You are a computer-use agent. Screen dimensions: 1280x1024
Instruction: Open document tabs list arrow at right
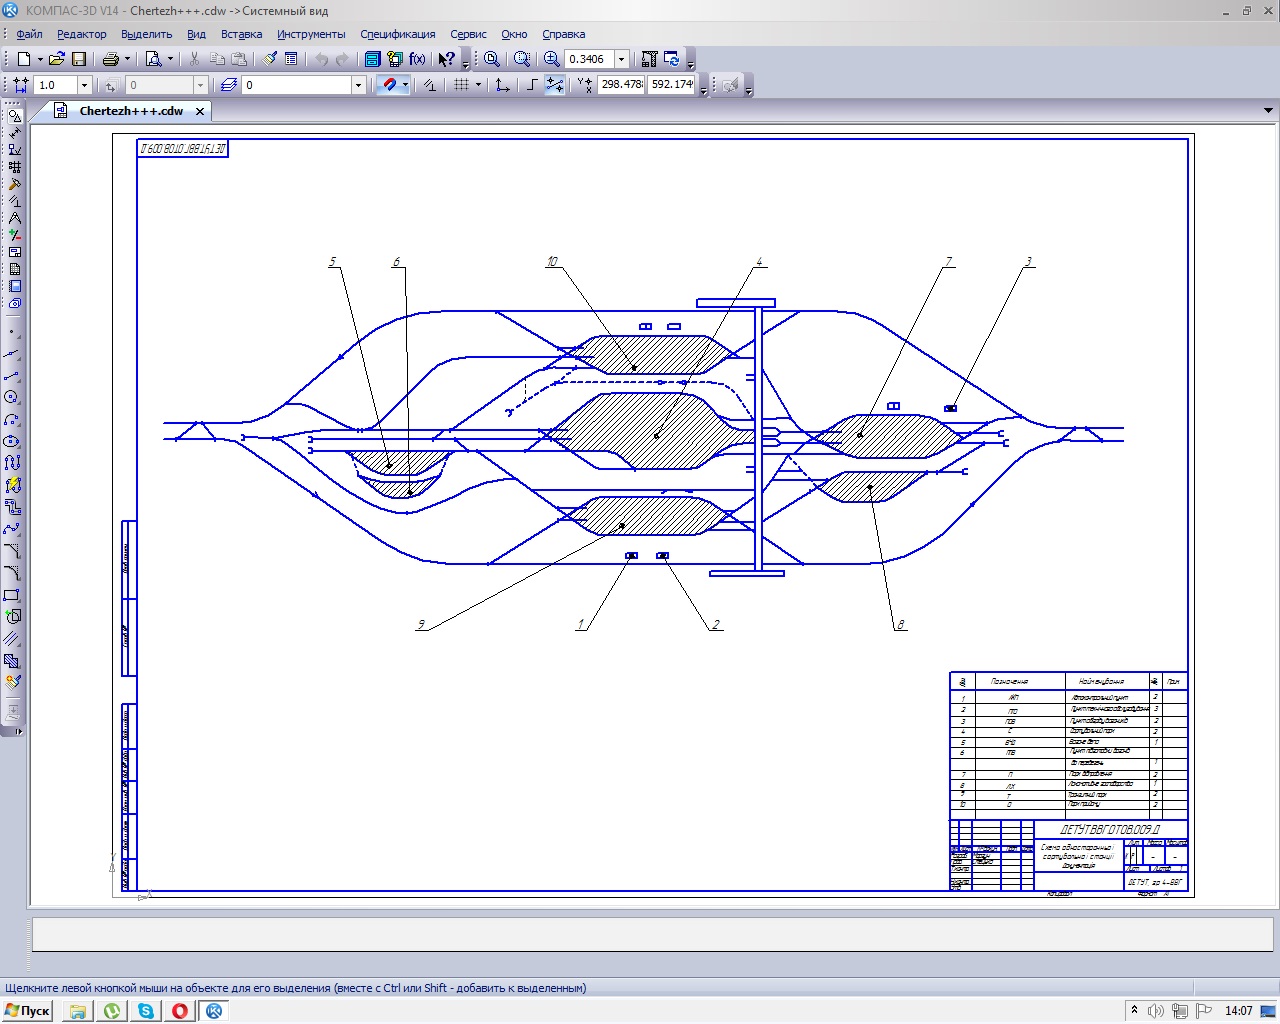click(x=1268, y=111)
